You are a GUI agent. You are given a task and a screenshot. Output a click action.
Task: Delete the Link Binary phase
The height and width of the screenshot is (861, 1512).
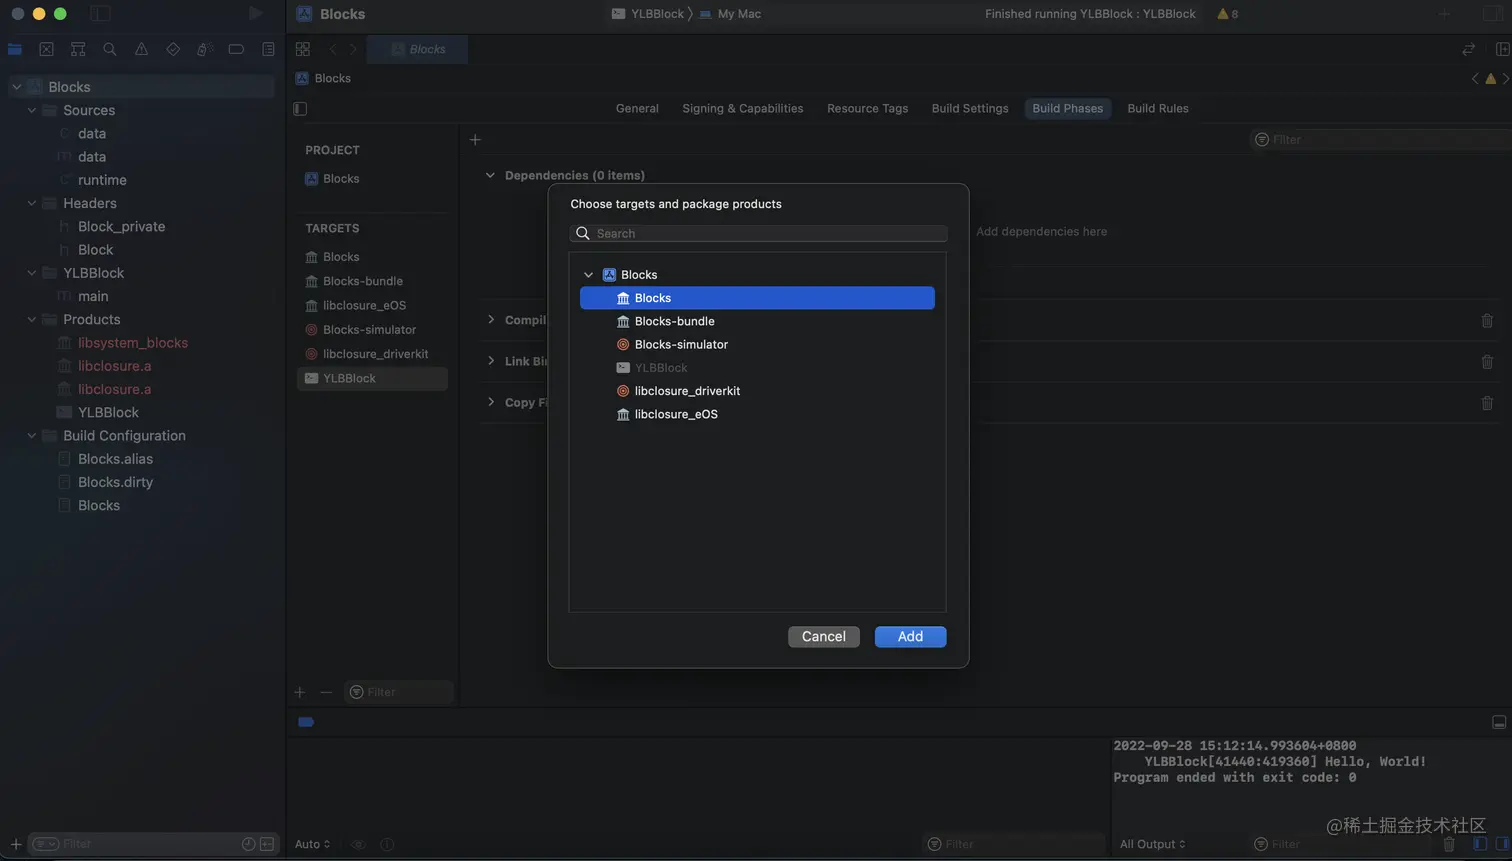coord(1487,362)
